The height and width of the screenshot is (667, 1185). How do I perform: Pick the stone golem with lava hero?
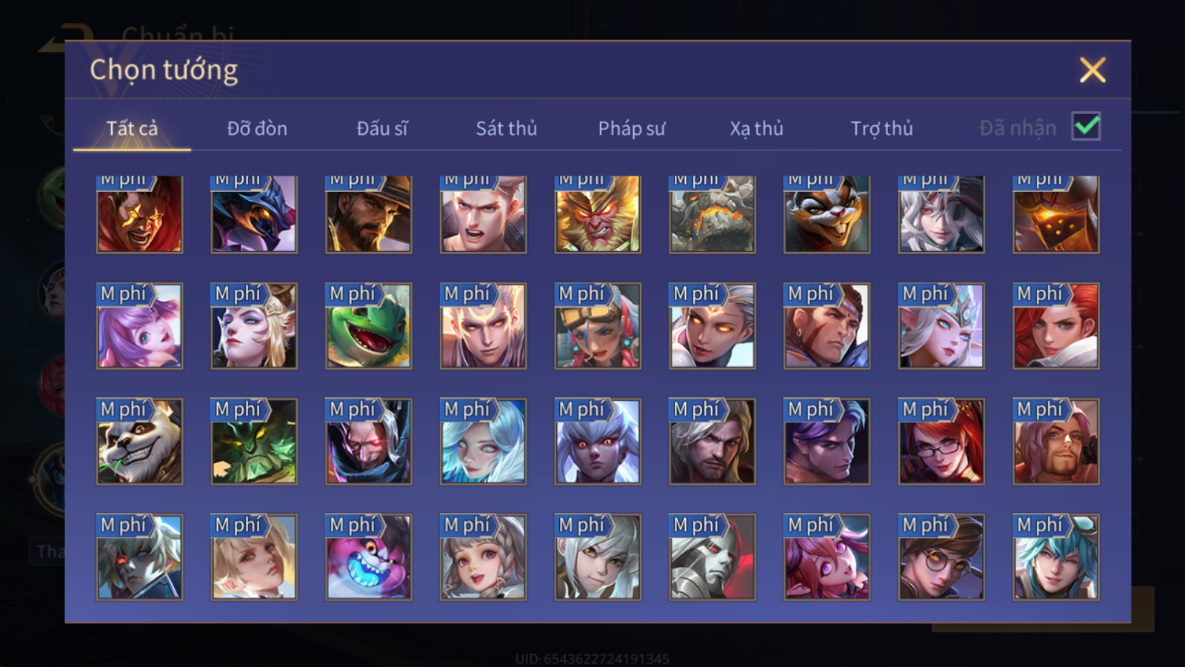pyautogui.click(x=713, y=214)
